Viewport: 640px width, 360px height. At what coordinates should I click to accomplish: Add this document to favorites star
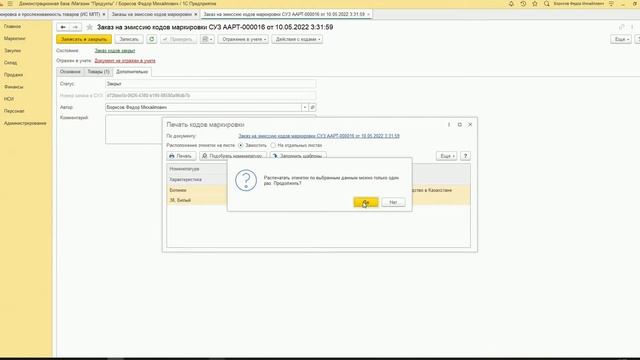(x=89, y=27)
